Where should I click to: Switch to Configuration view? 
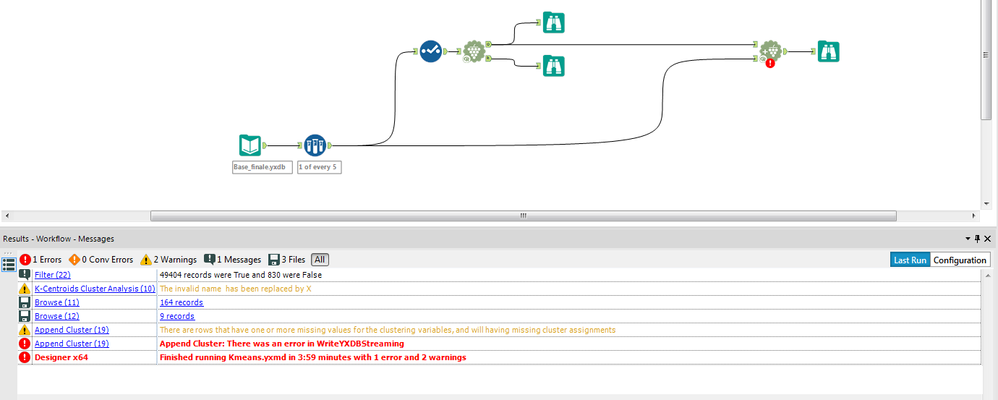[x=960, y=260]
